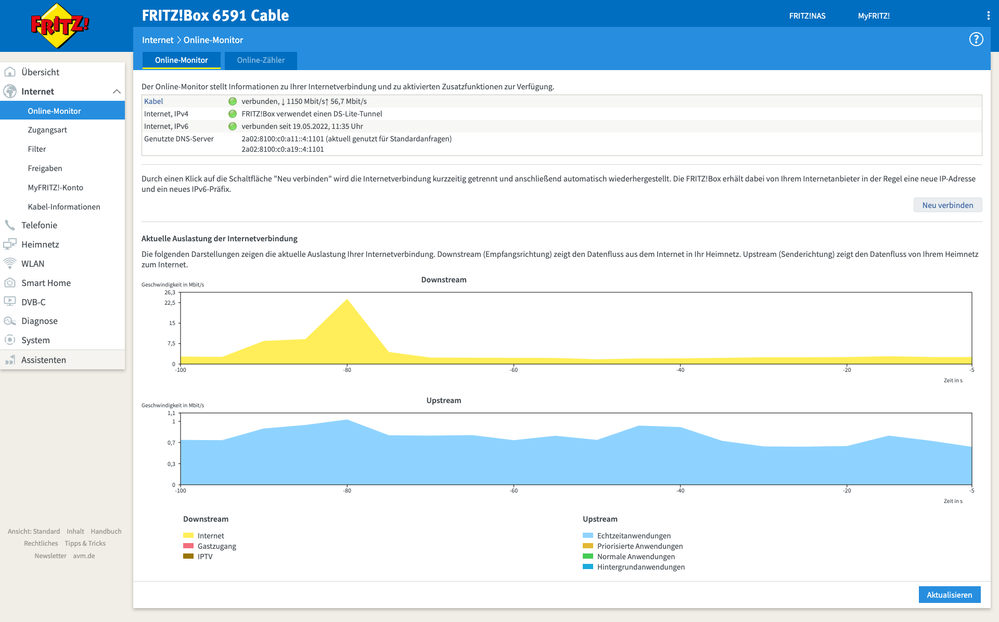
Task: Click the WLAN wireless icon
Action: pos(11,264)
